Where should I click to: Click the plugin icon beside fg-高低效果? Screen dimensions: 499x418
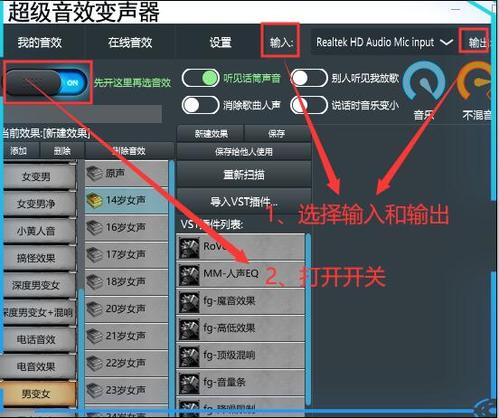click(x=189, y=329)
